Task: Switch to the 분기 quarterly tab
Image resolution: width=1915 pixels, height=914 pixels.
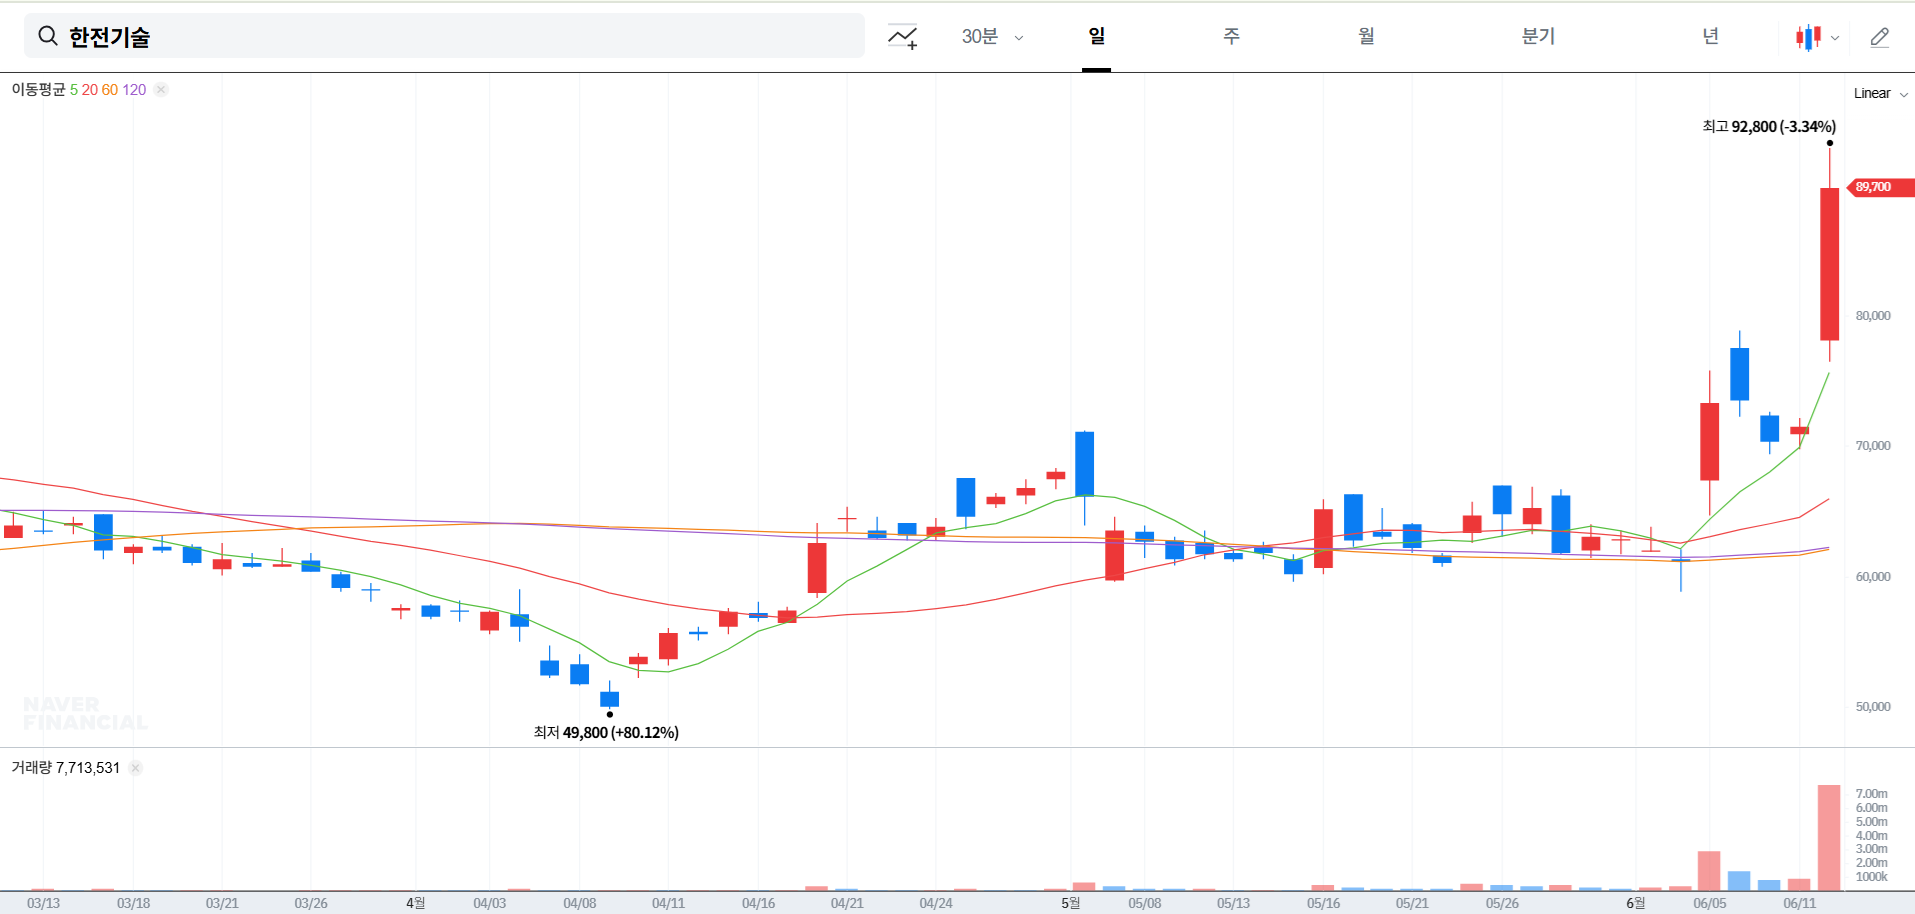Action: point(1538,36)
